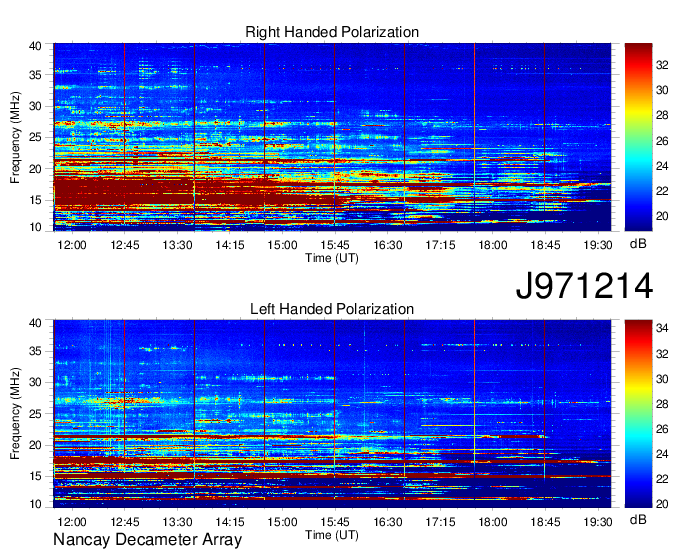Image resolution: width=680 pixels, height=552 pixels.
Task: Click the 20 MHz tick on bottom plot
Action: click(35, 445)
